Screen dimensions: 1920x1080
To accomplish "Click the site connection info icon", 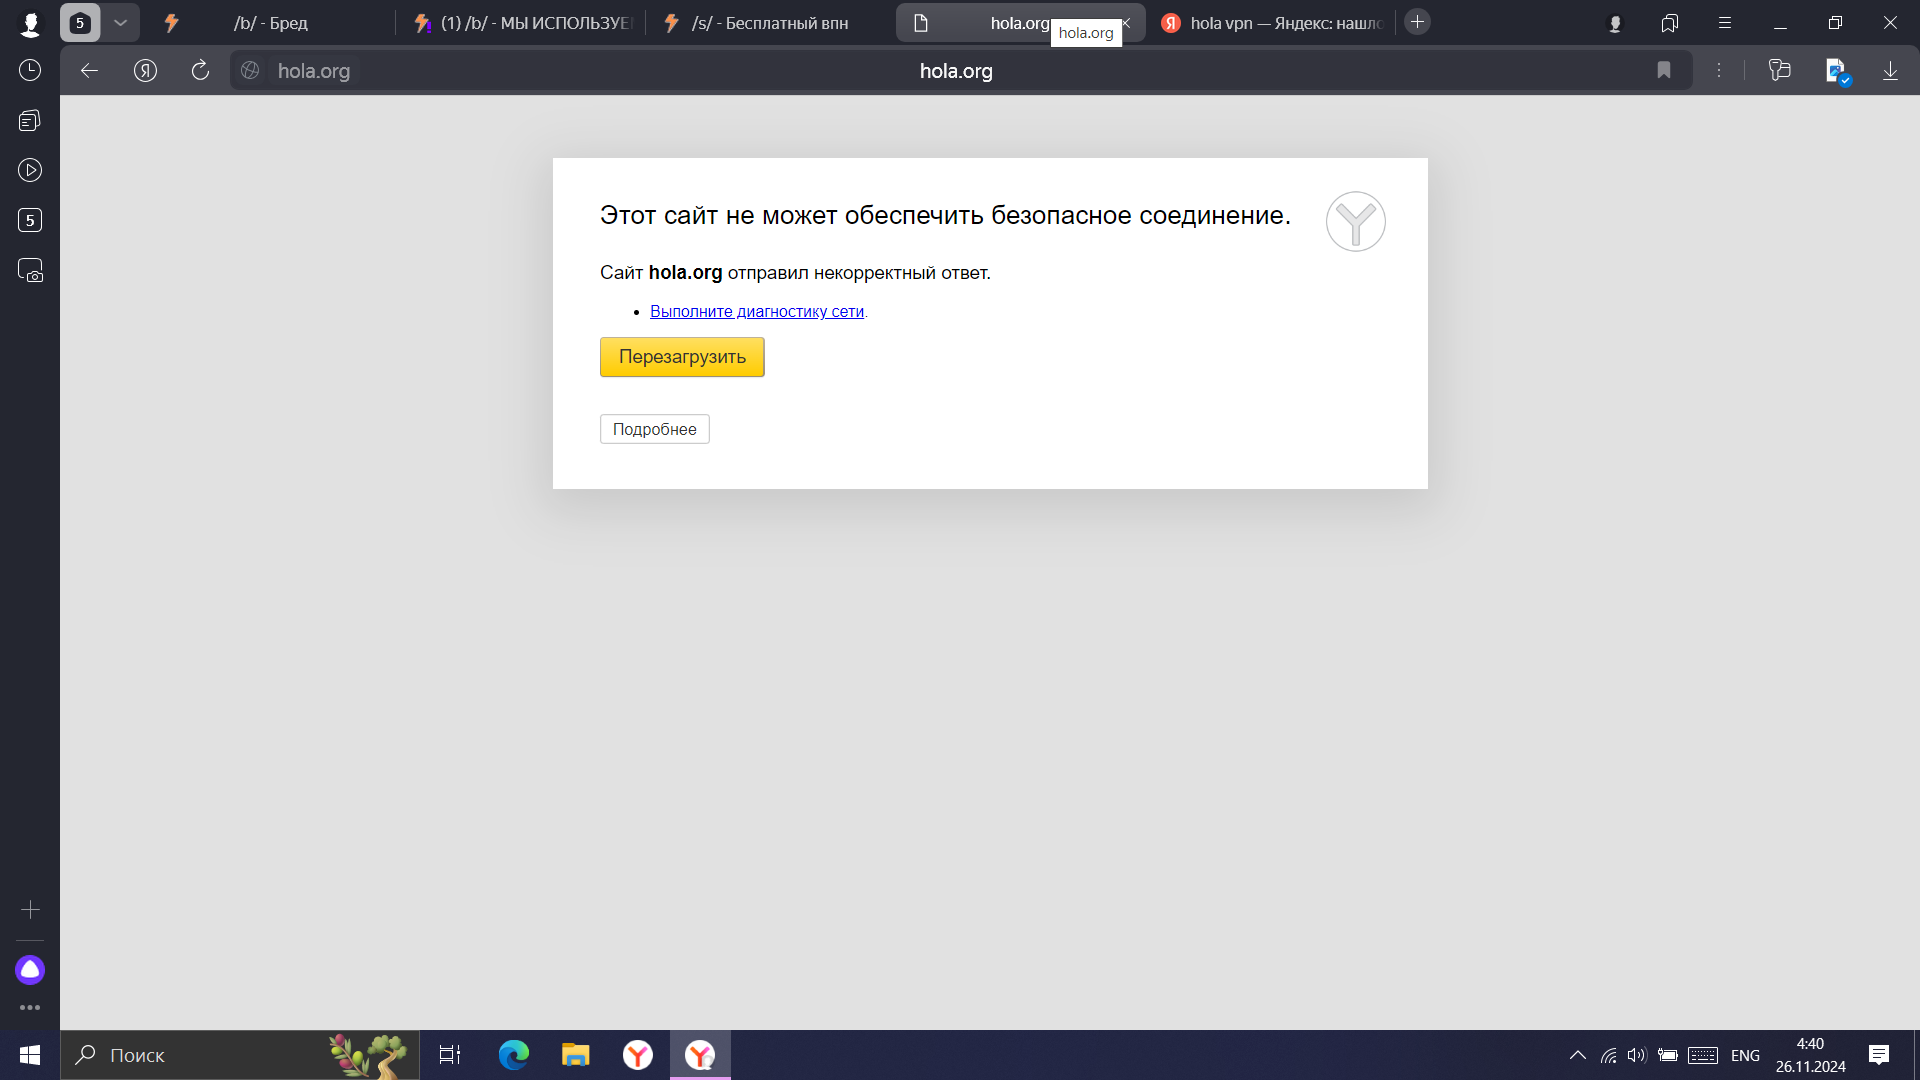I will (x=250, y=70).
